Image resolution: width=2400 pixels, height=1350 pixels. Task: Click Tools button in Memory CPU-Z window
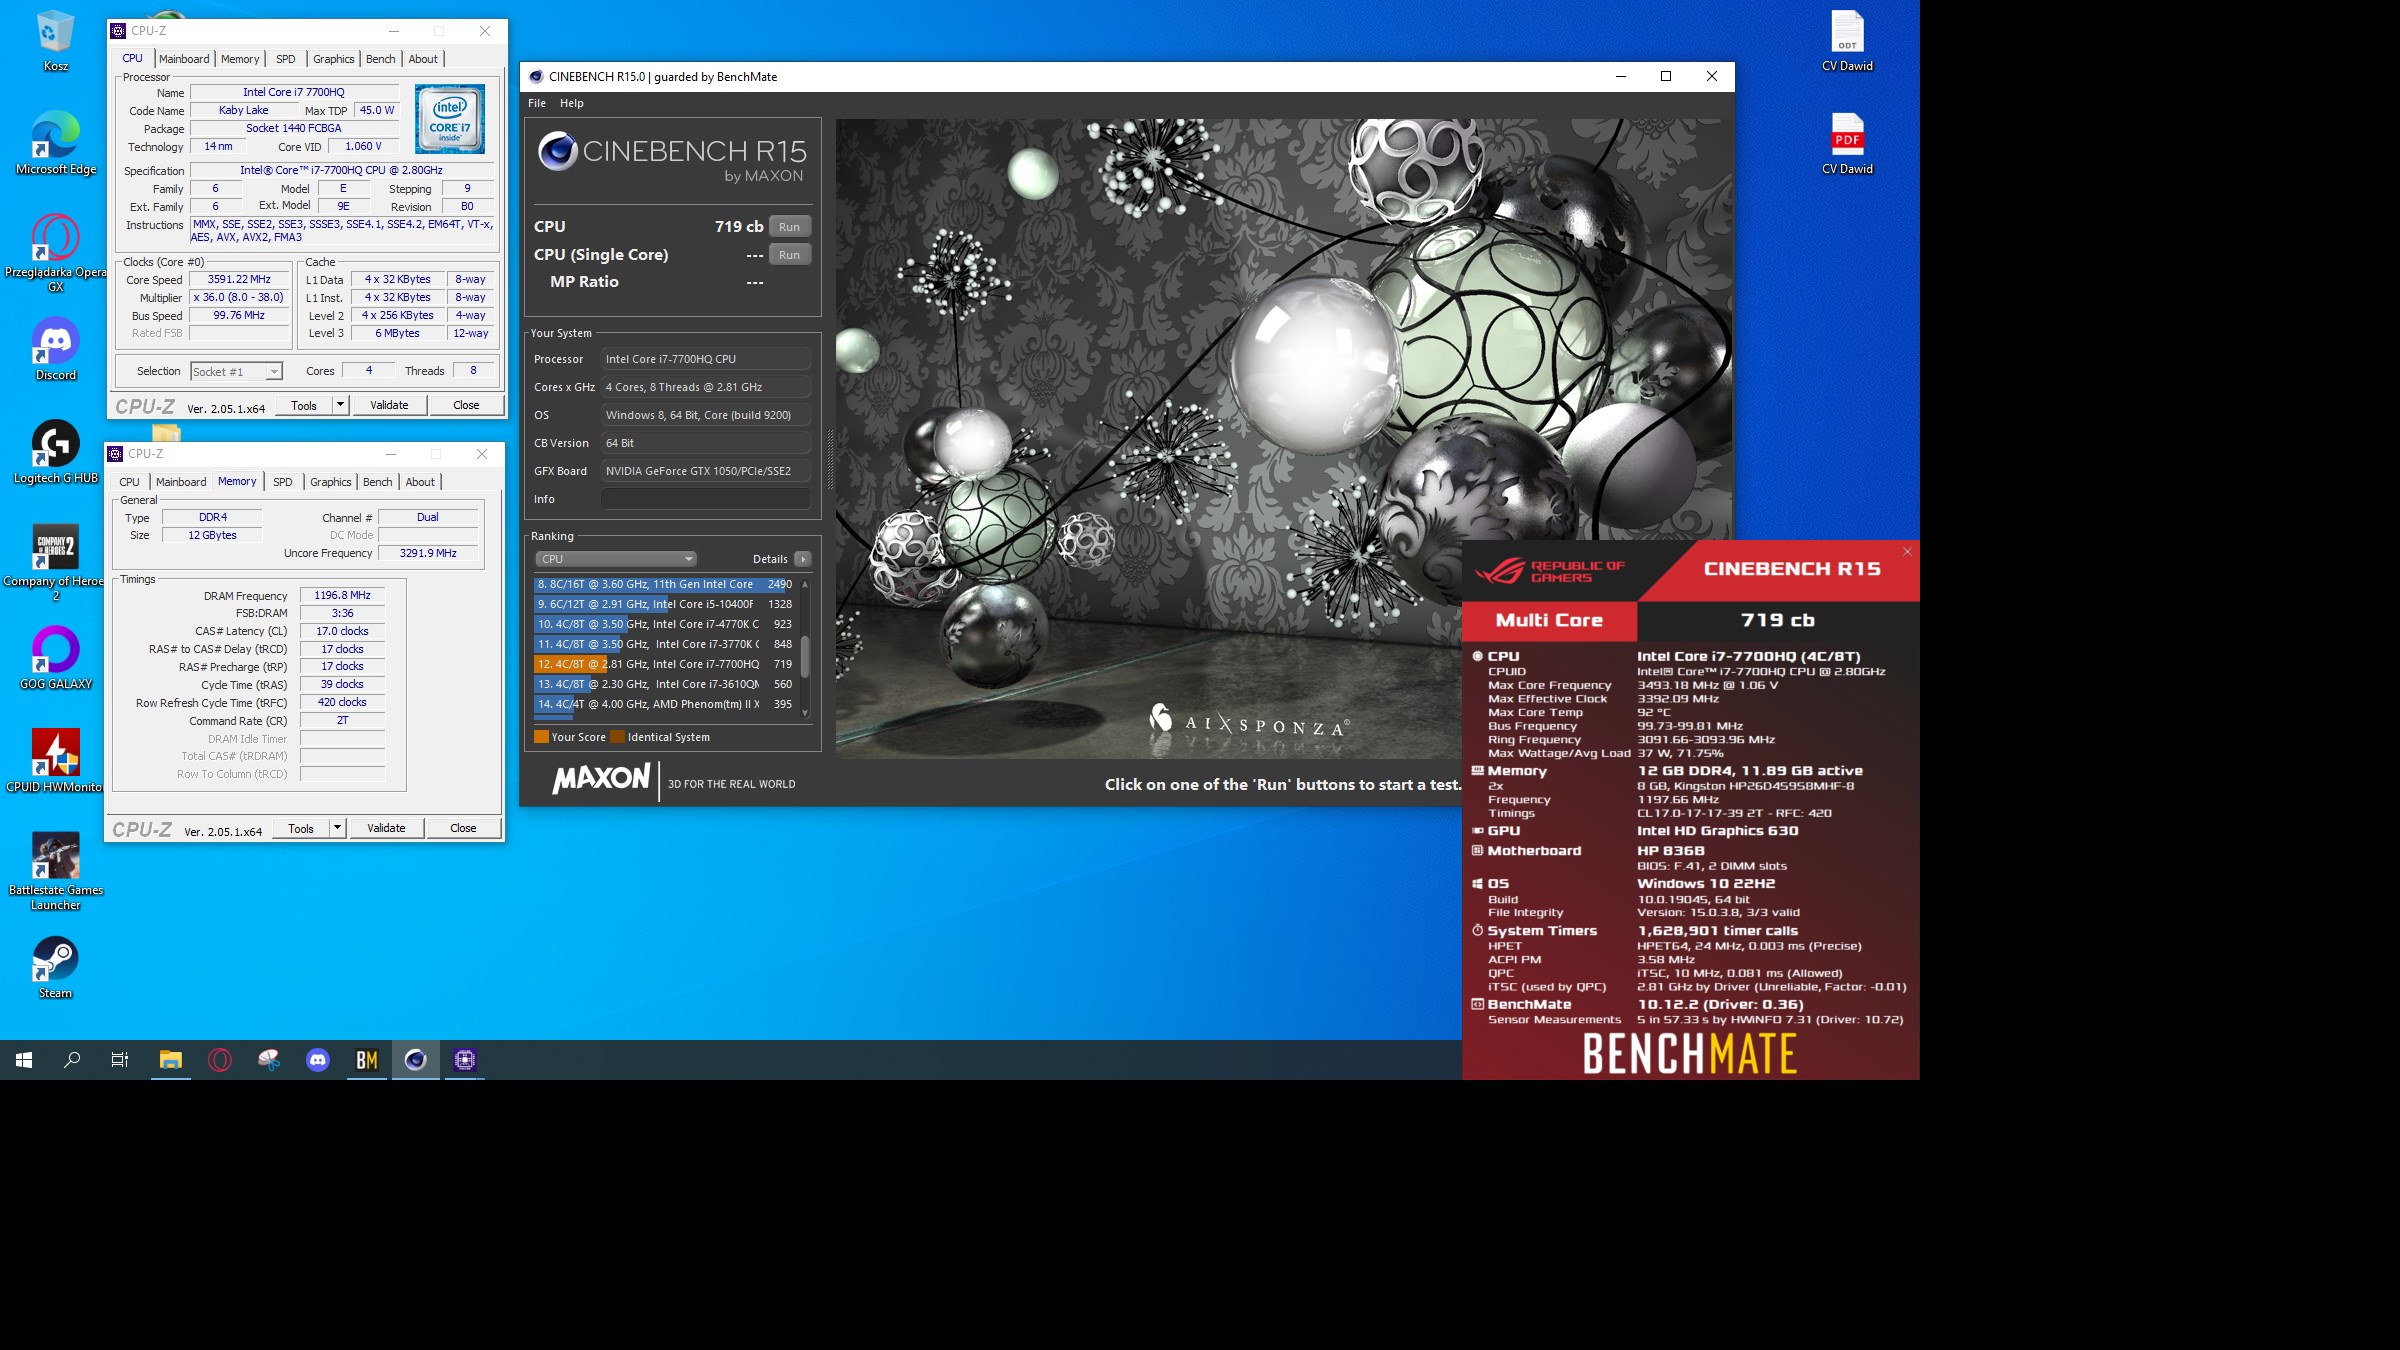click(301, 828)
